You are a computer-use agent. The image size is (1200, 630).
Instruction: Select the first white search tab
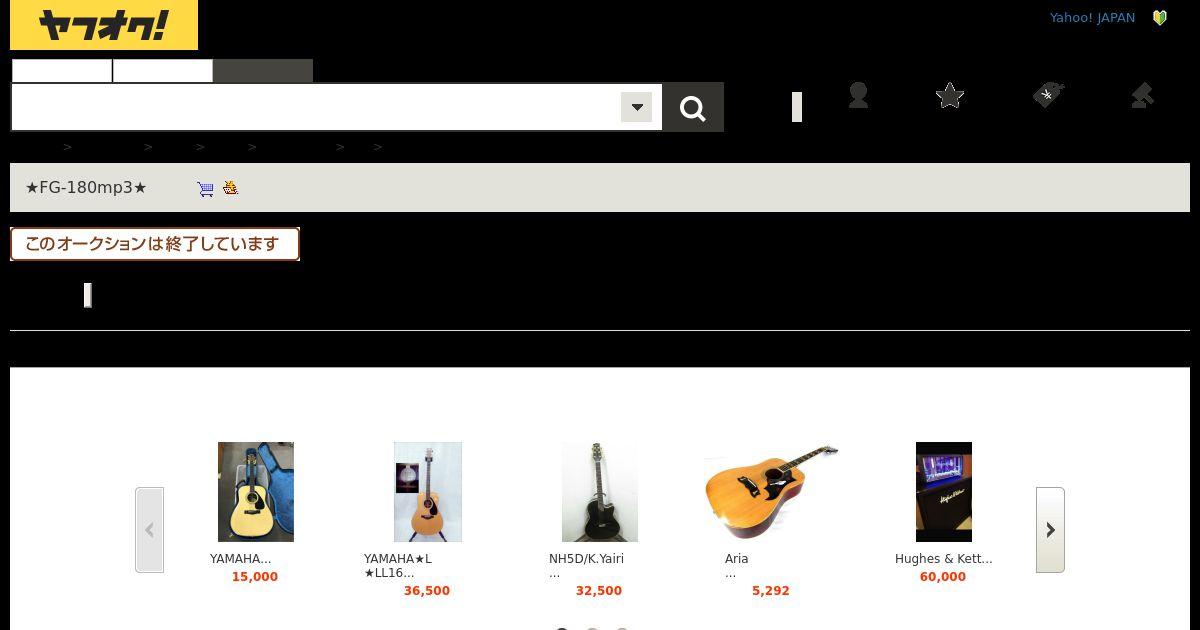click(x=62, y=71)
